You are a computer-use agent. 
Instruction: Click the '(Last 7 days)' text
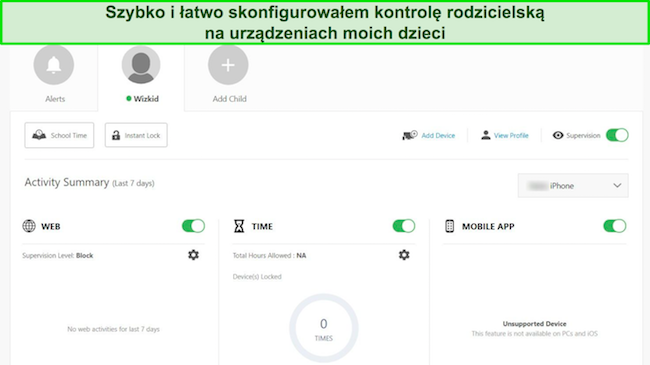133,183
